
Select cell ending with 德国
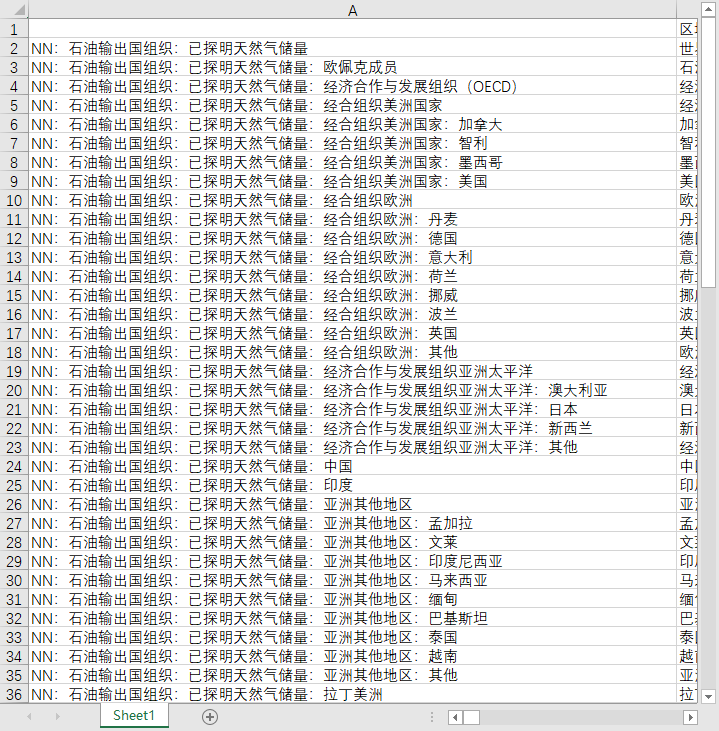[x=353, y=238]
